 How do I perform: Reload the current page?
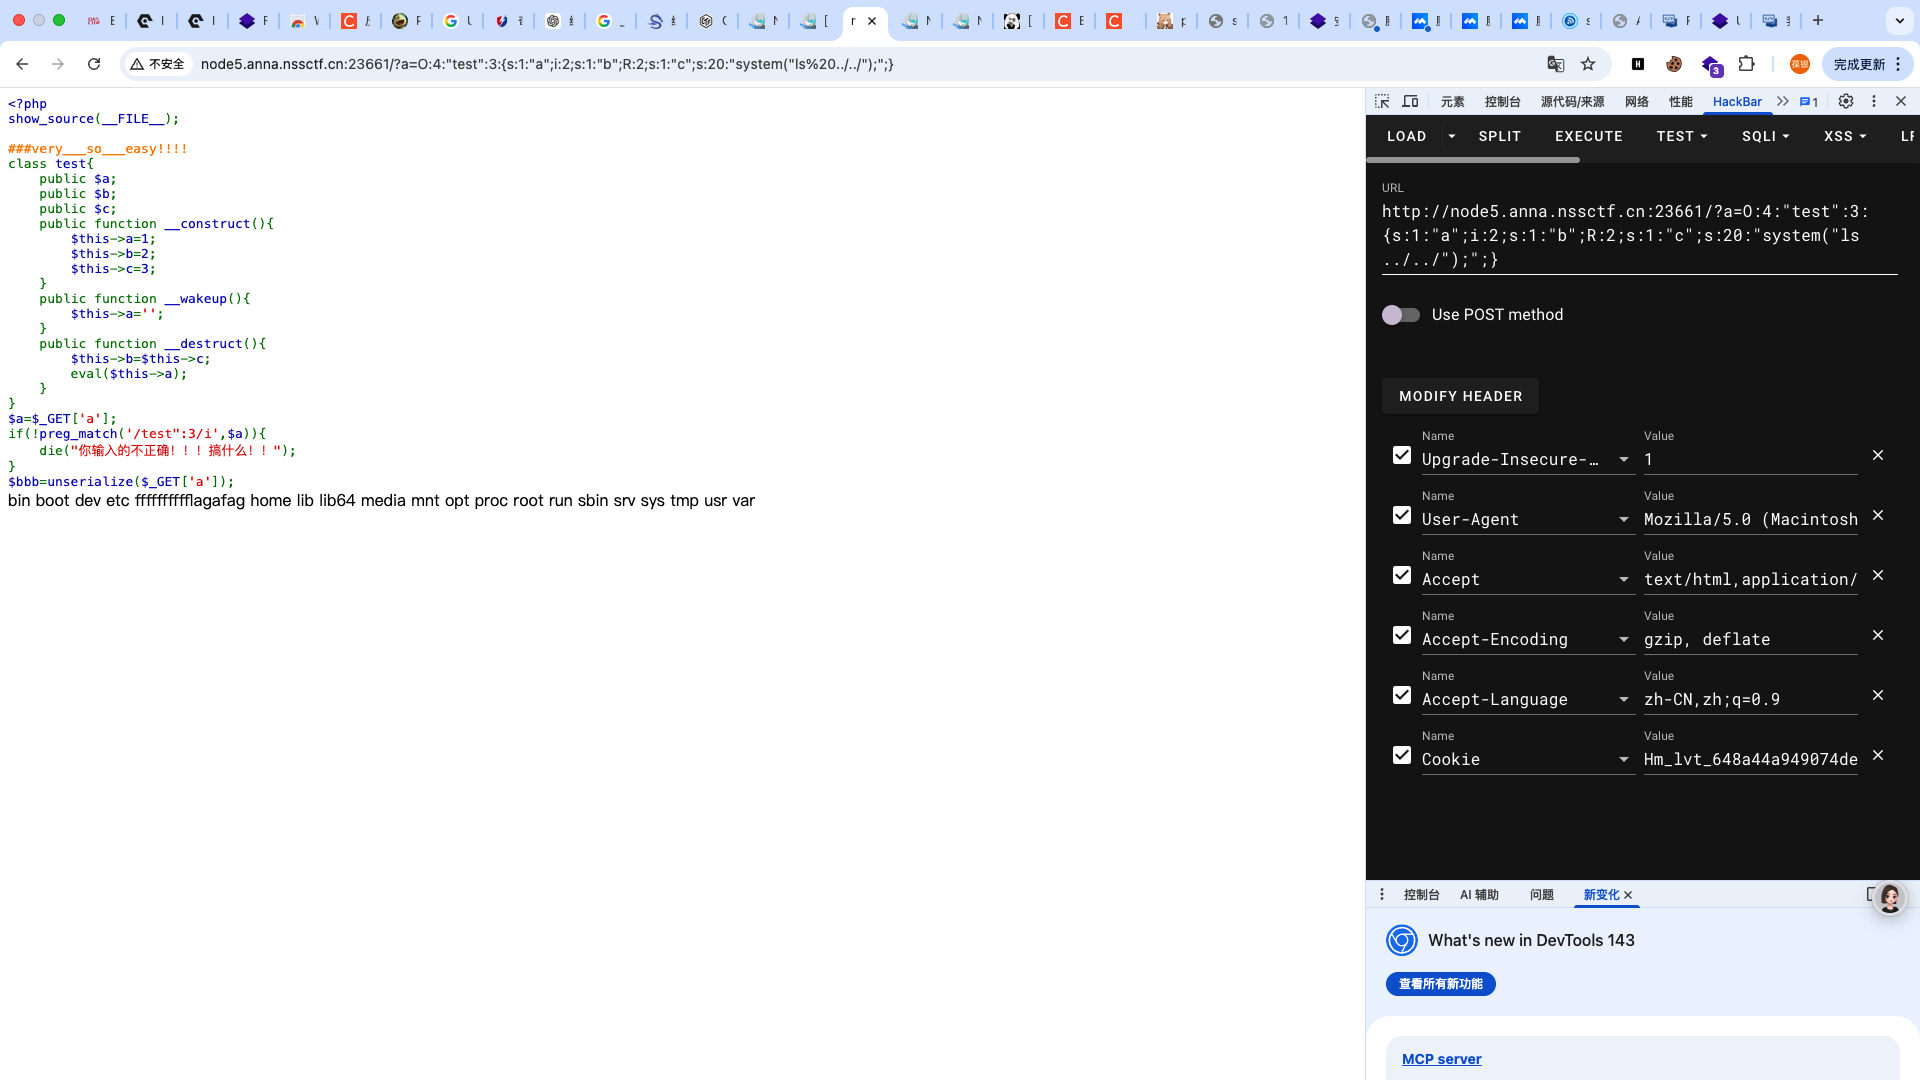[94, 64]
